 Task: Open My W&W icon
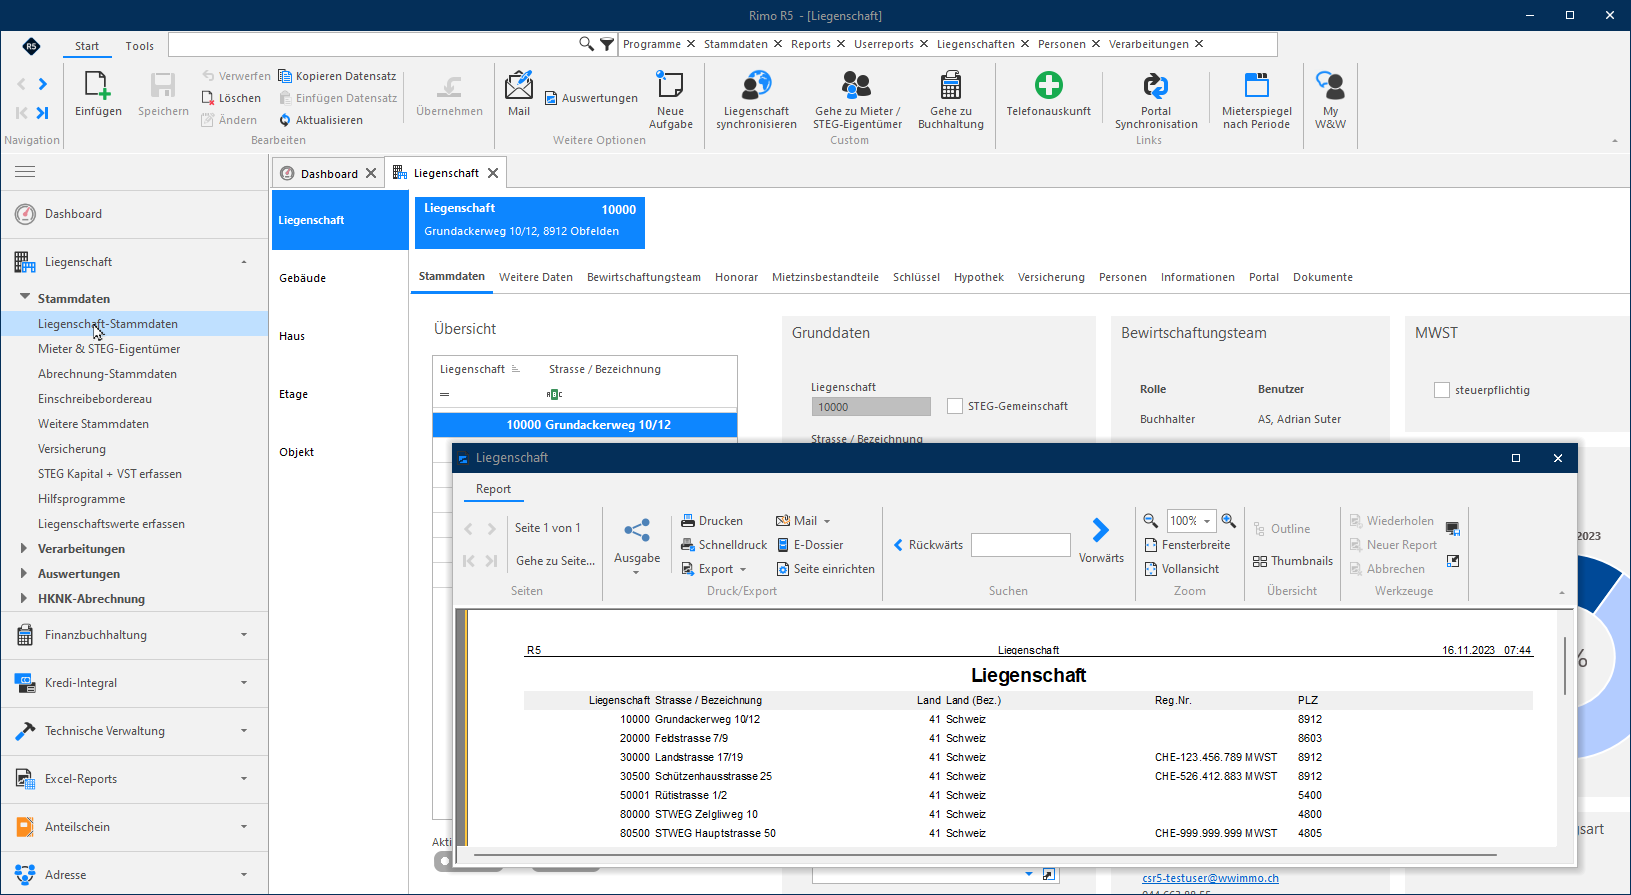[1330, 85]
